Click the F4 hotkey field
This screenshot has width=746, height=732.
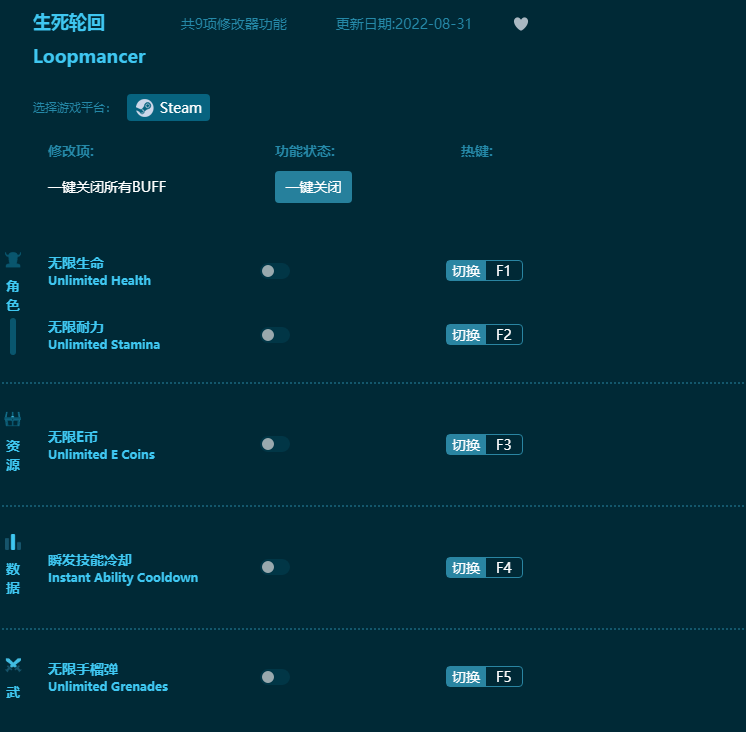pyautogui.click(x=504, y=567)
